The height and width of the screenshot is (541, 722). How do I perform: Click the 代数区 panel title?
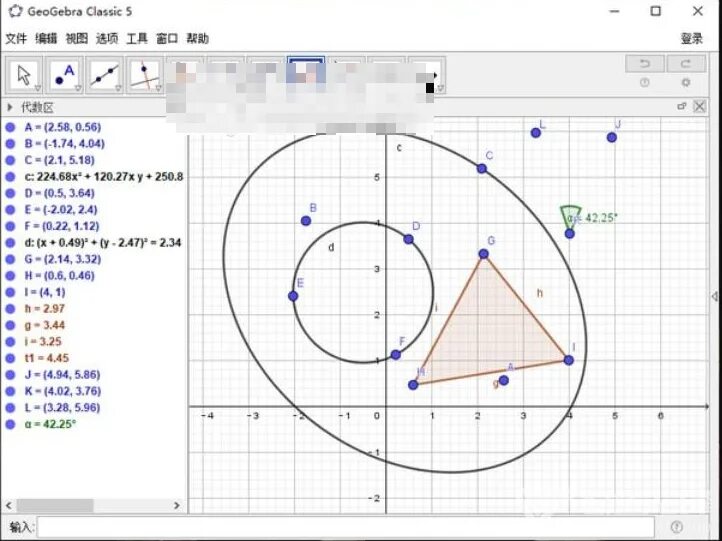[x=37, y=108]
